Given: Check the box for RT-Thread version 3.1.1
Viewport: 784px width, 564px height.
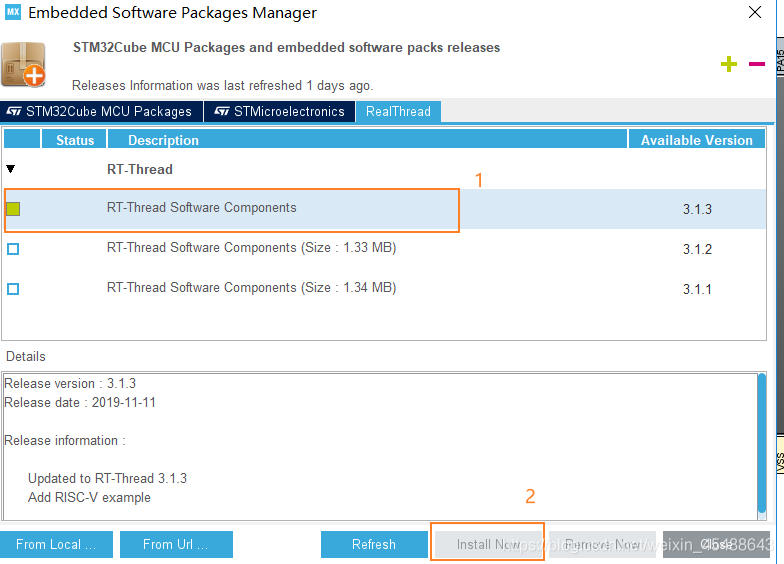Looking at the screenshot, I should [14, 288].
